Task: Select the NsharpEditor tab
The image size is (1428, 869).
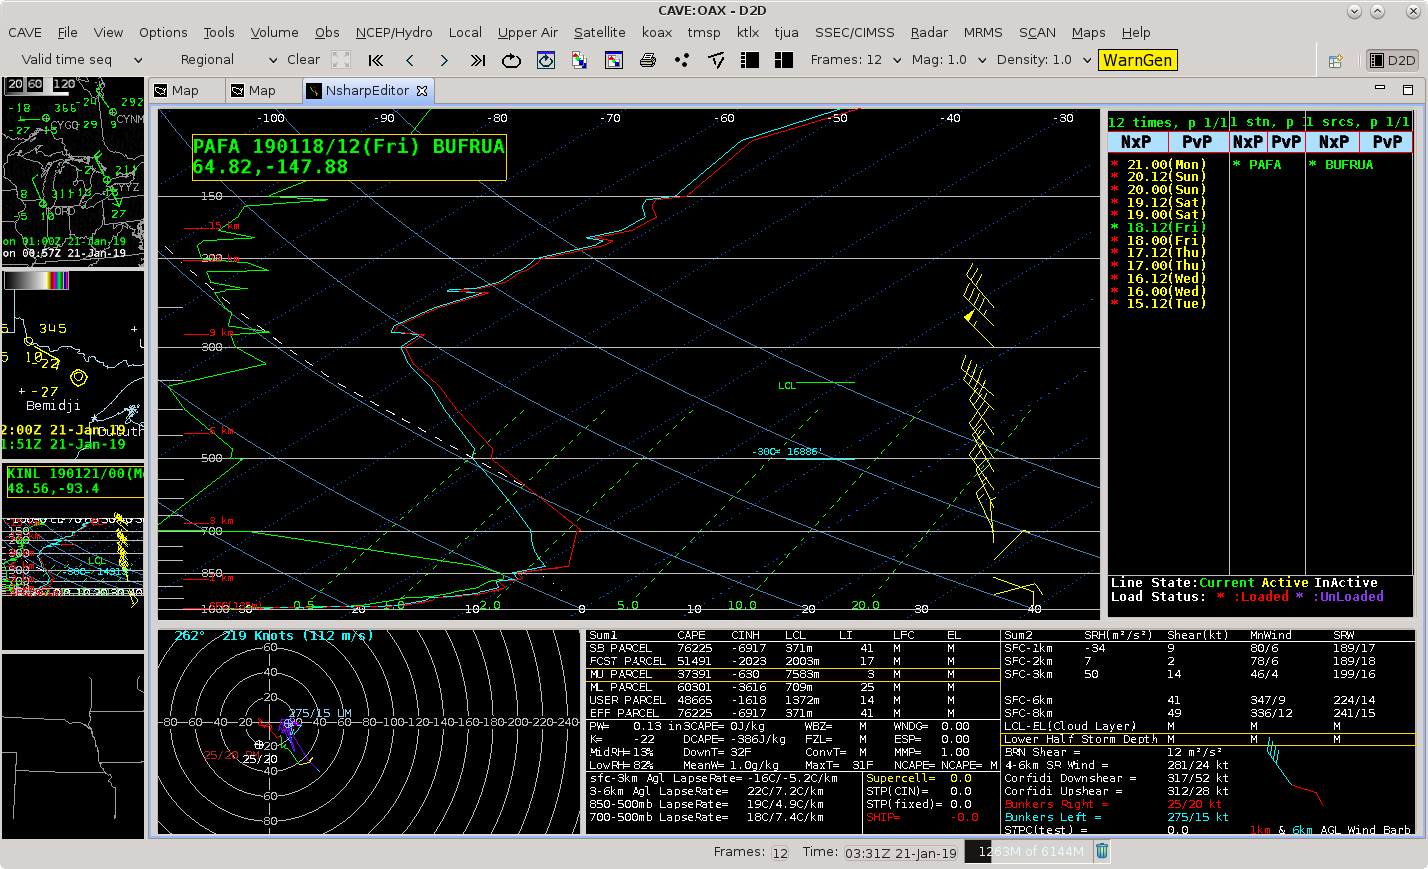Action: [x=367, y=90]
